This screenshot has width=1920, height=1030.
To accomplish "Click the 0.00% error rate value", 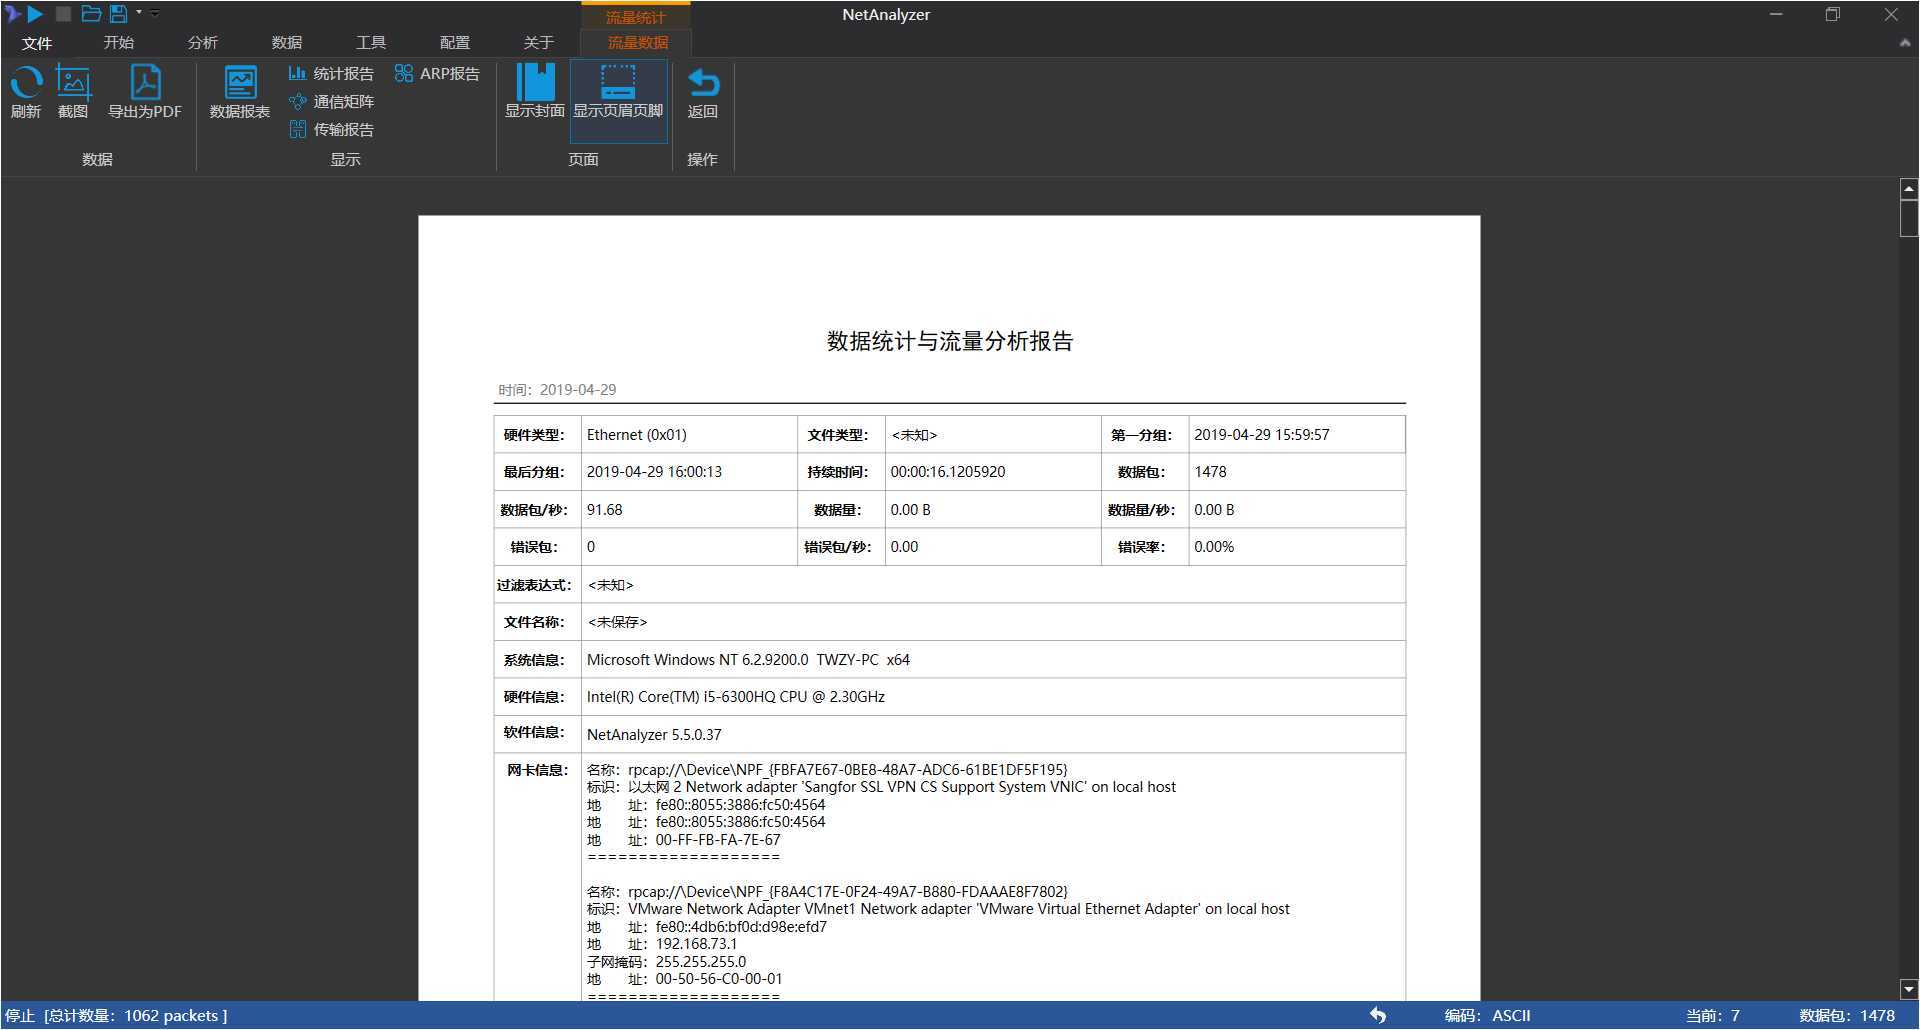I will click(x=1213, y=546).
